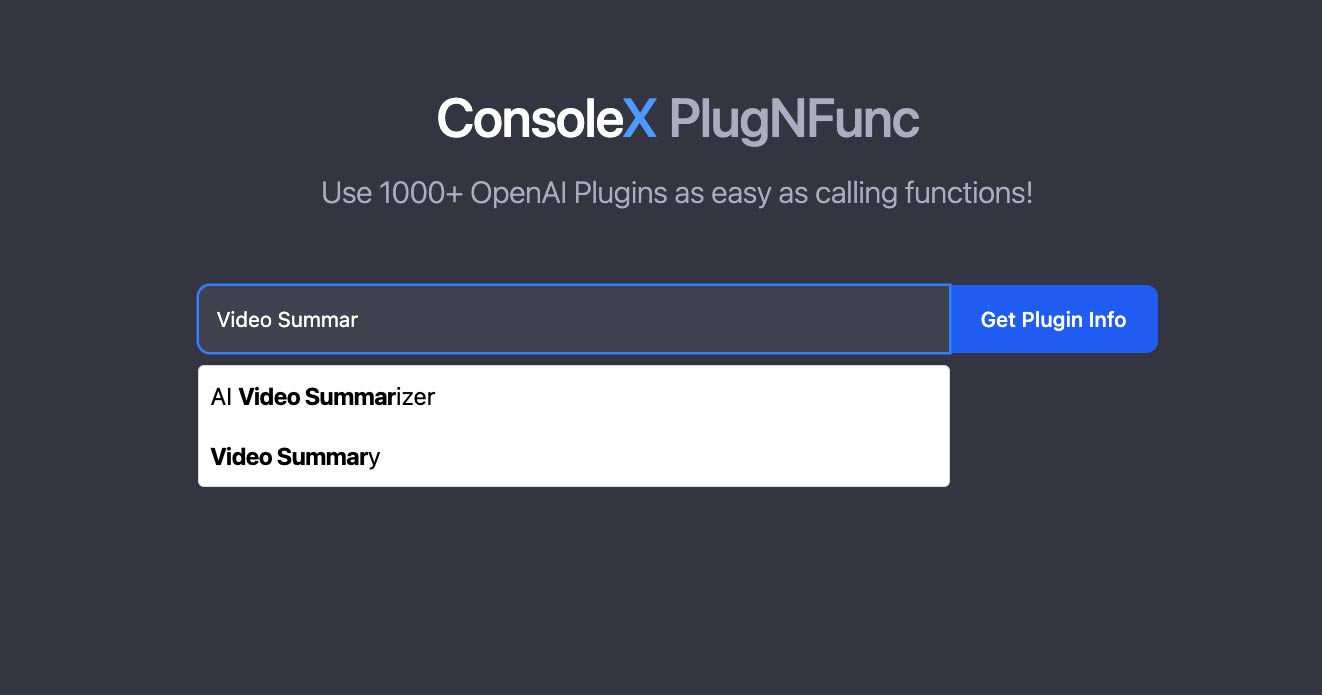
Task: Click the blue X in ConsoleX logo
Action: tap(640, 119)
